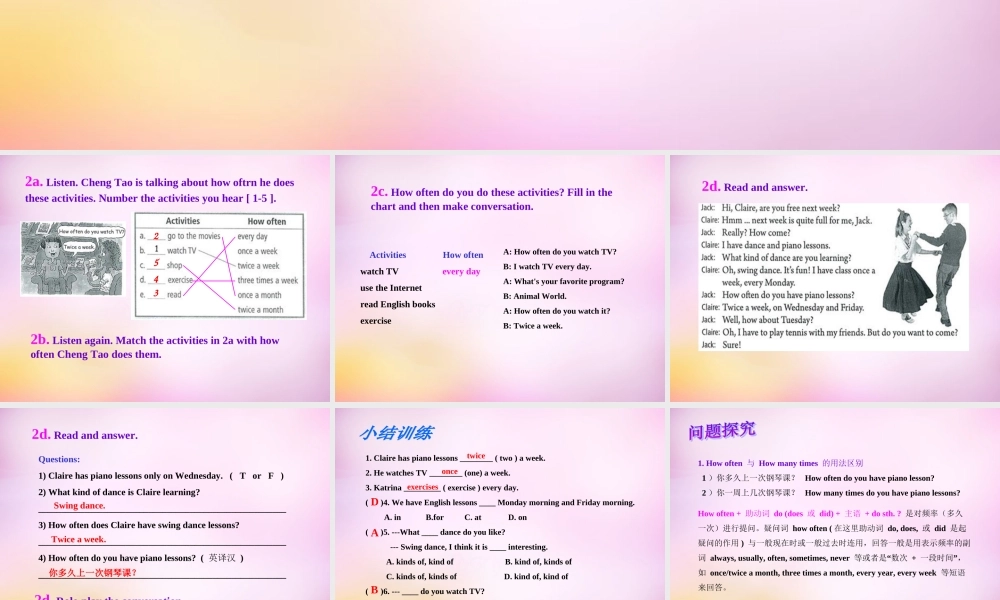Viewport: 1000px width, 600px height.
Task: Select the Activities chart in slide 2a
Action: point(219,263)
